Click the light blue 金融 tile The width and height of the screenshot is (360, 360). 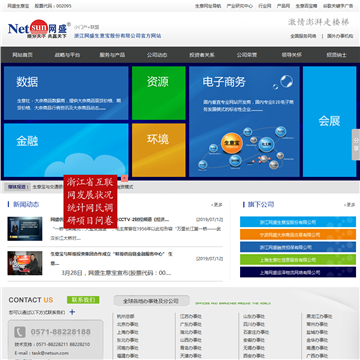(66, 150)
